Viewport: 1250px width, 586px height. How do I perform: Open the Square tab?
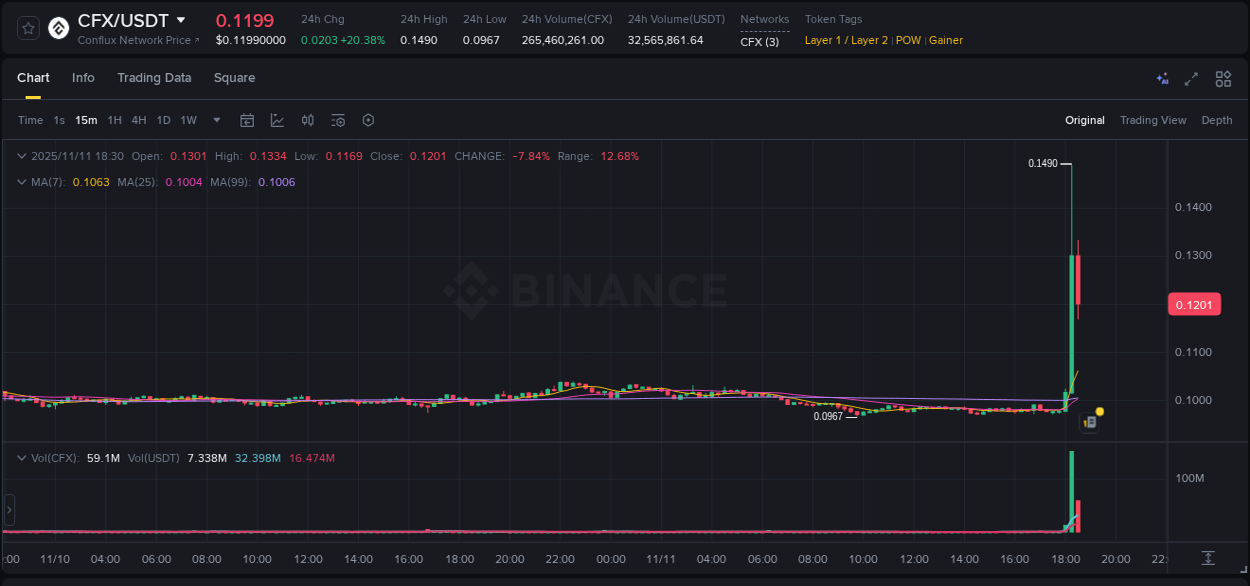(234, 78)
